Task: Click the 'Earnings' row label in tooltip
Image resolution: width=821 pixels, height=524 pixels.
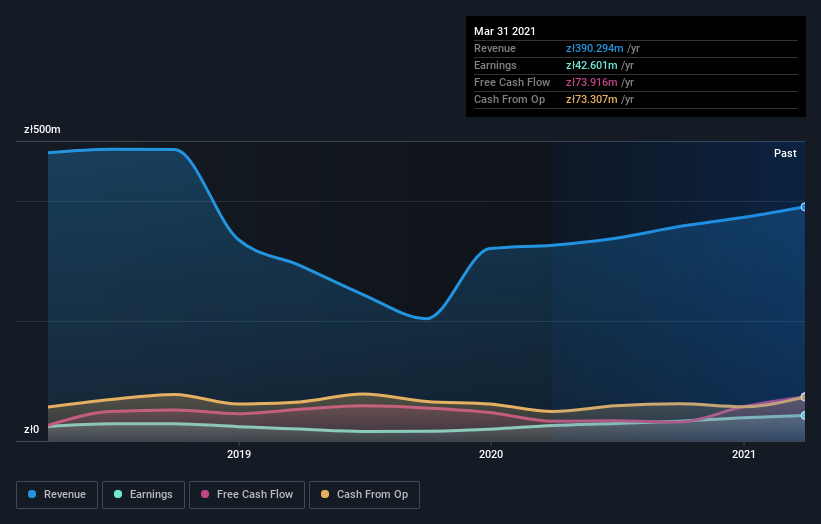Action: [x=495, y=65]
